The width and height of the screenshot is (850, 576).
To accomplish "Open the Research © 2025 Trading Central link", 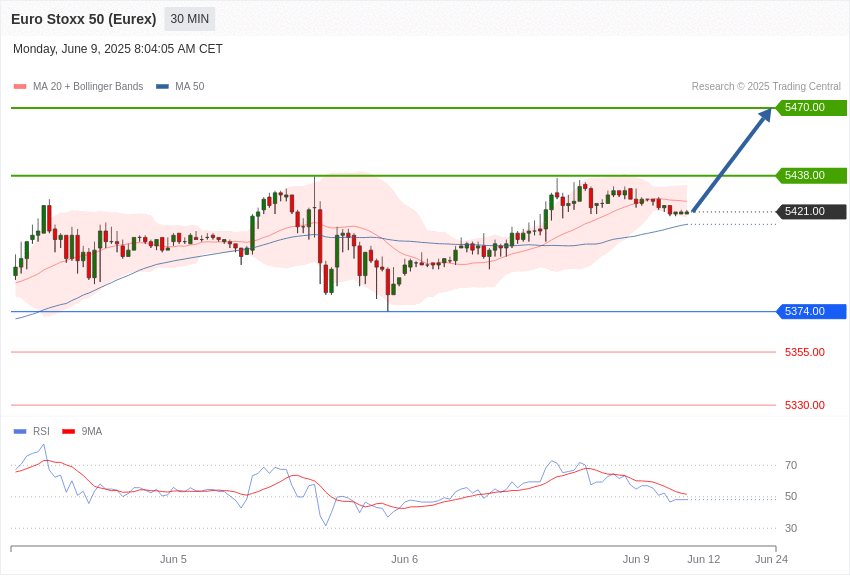I will [765, 86].
